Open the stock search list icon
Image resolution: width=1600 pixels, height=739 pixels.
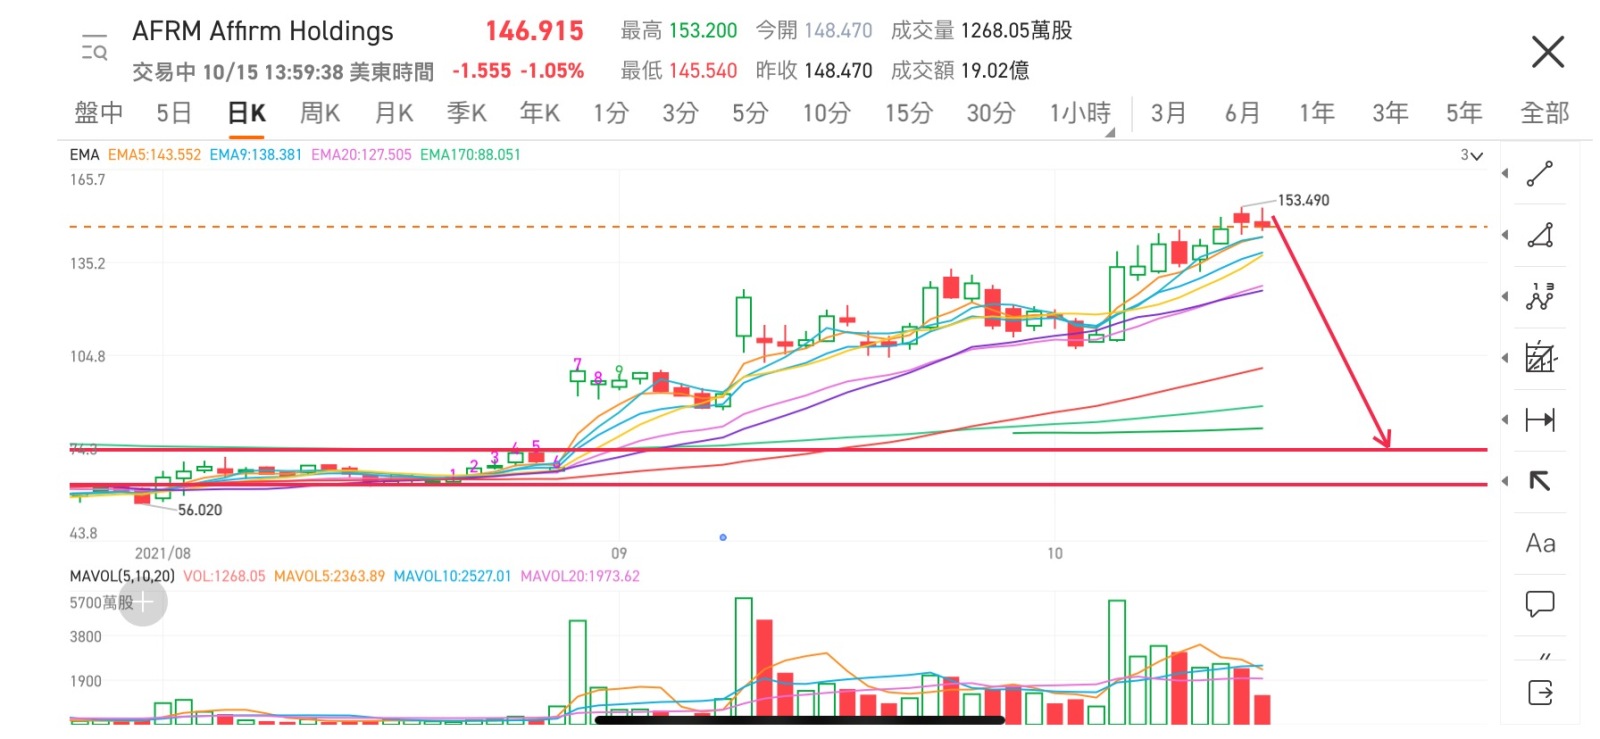click(x=94, y=47)
